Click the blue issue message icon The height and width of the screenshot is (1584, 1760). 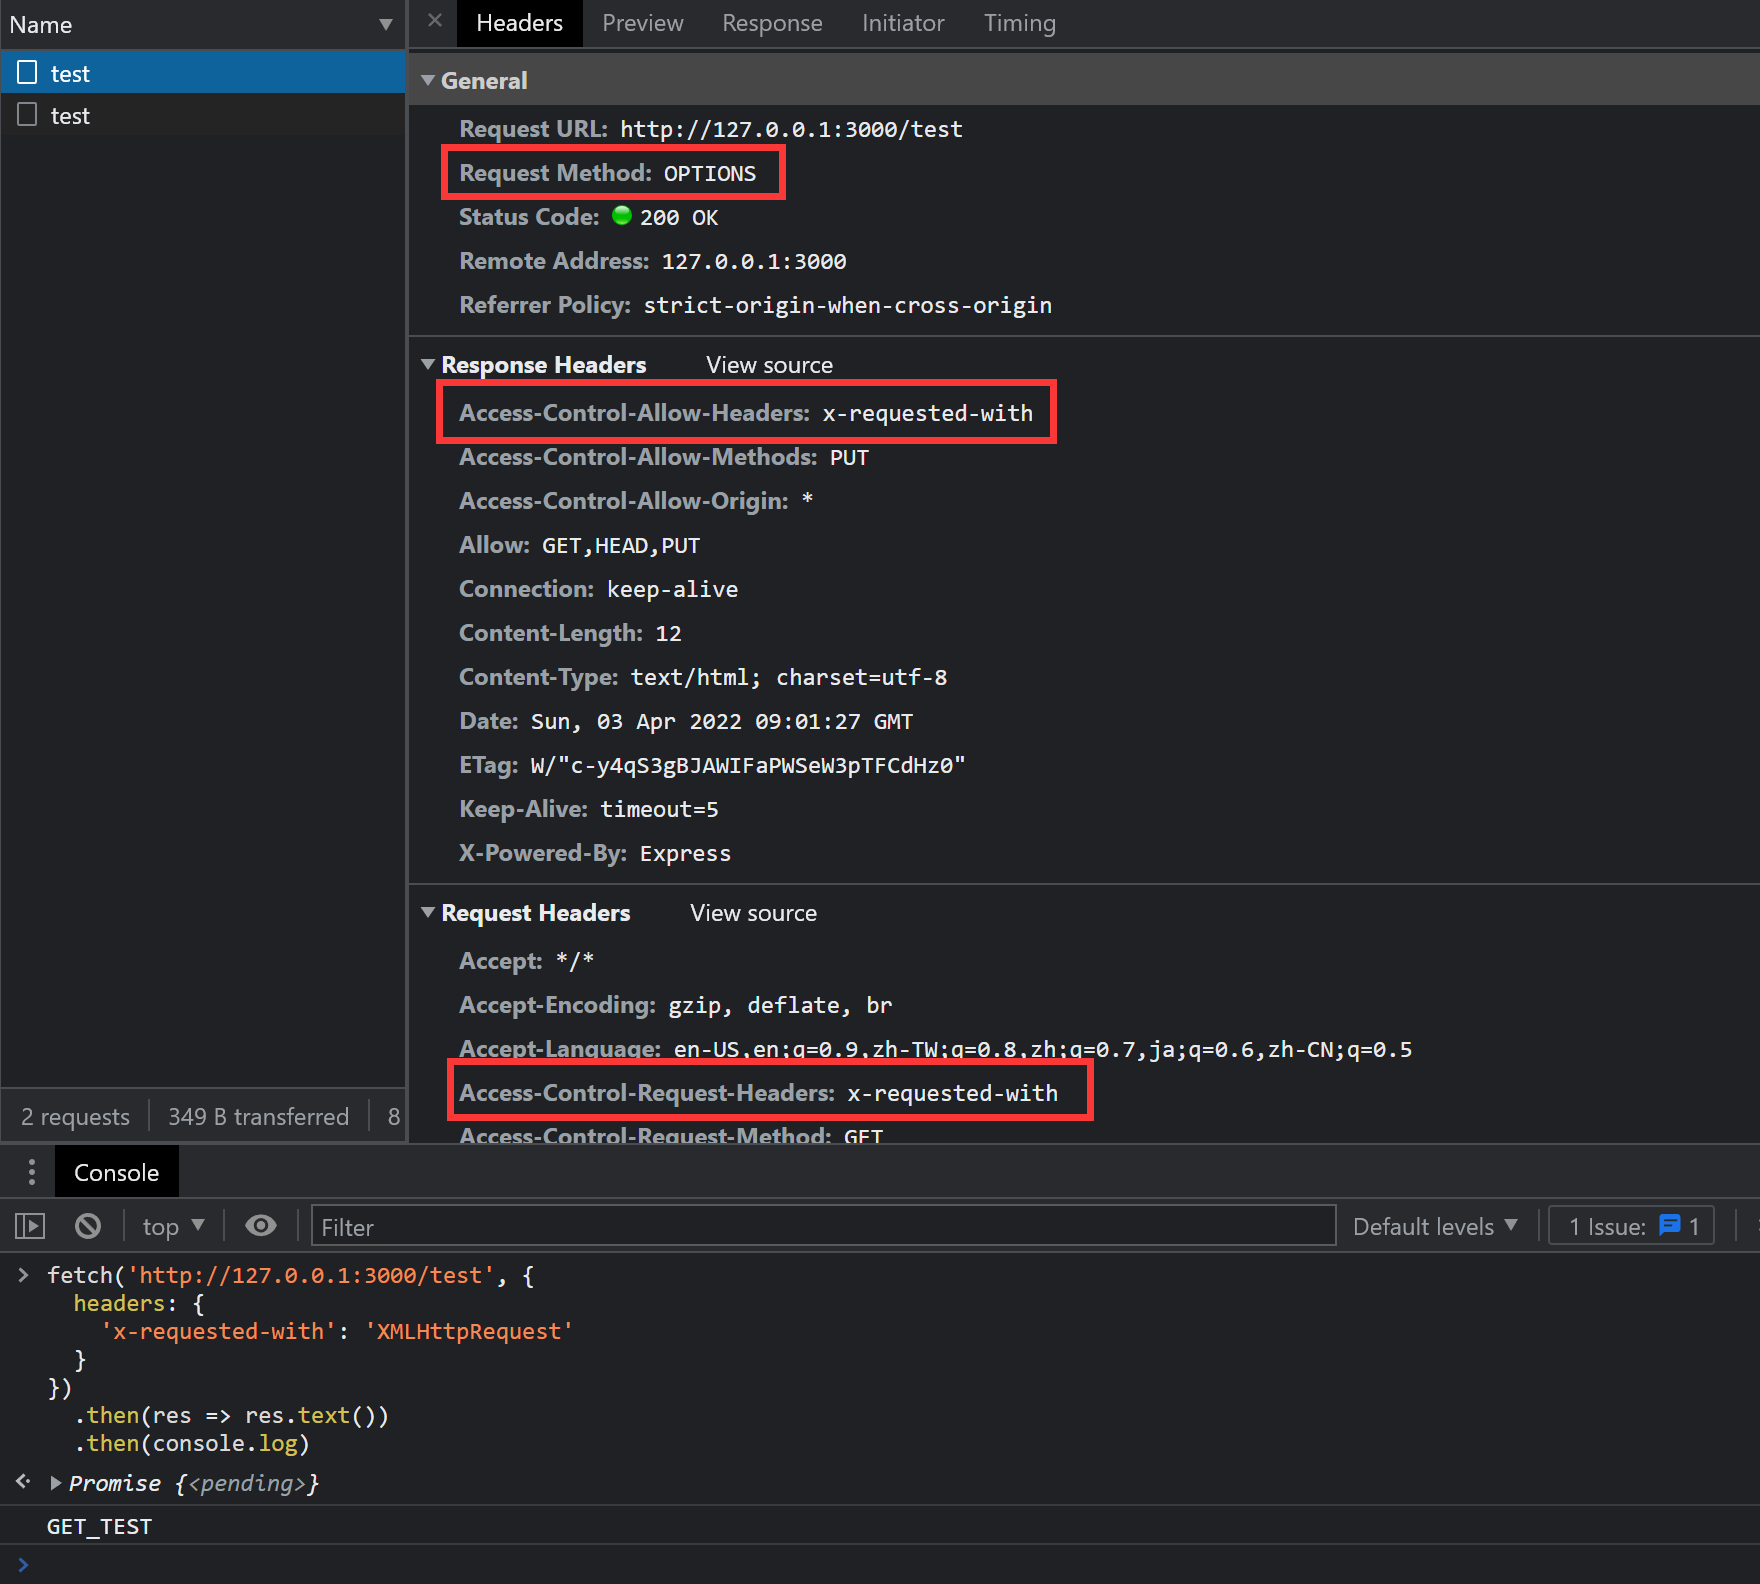click(x=1669, y=1226)
